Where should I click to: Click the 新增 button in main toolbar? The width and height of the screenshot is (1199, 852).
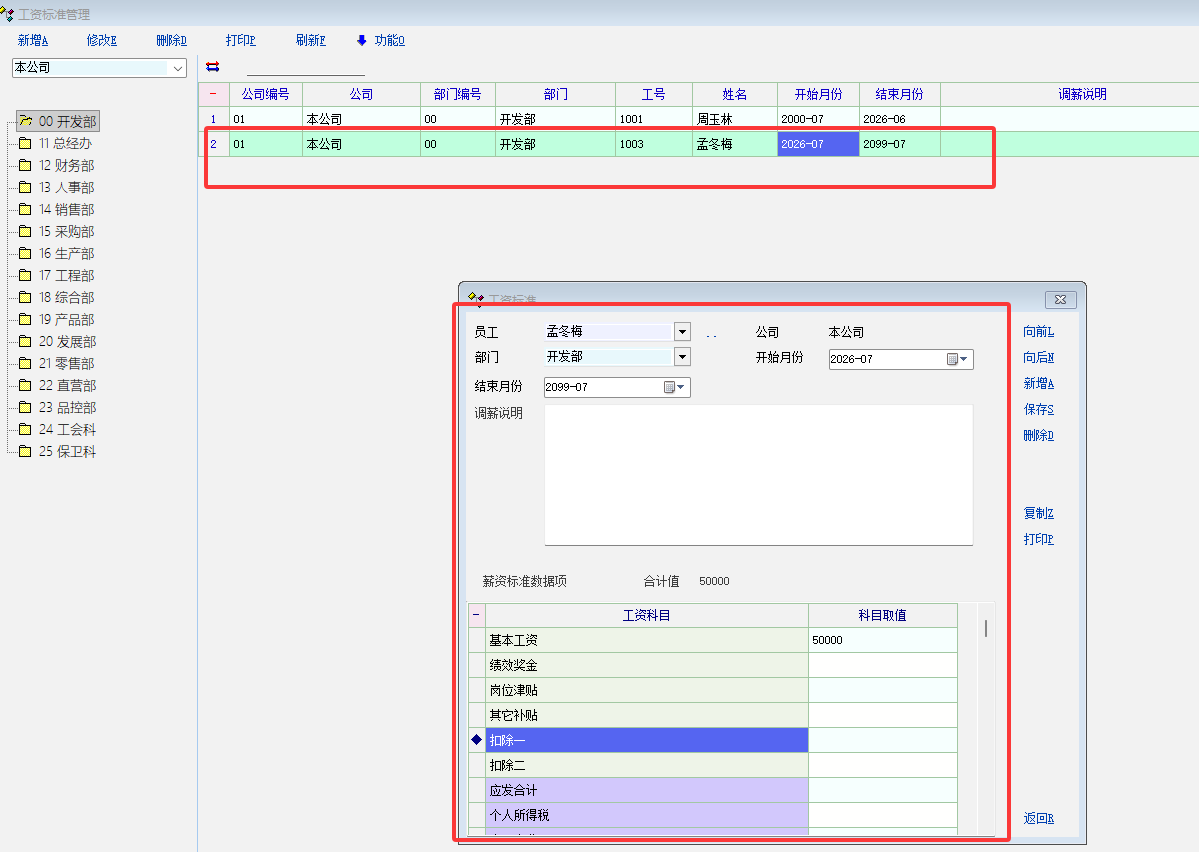[x=33, y=41]
